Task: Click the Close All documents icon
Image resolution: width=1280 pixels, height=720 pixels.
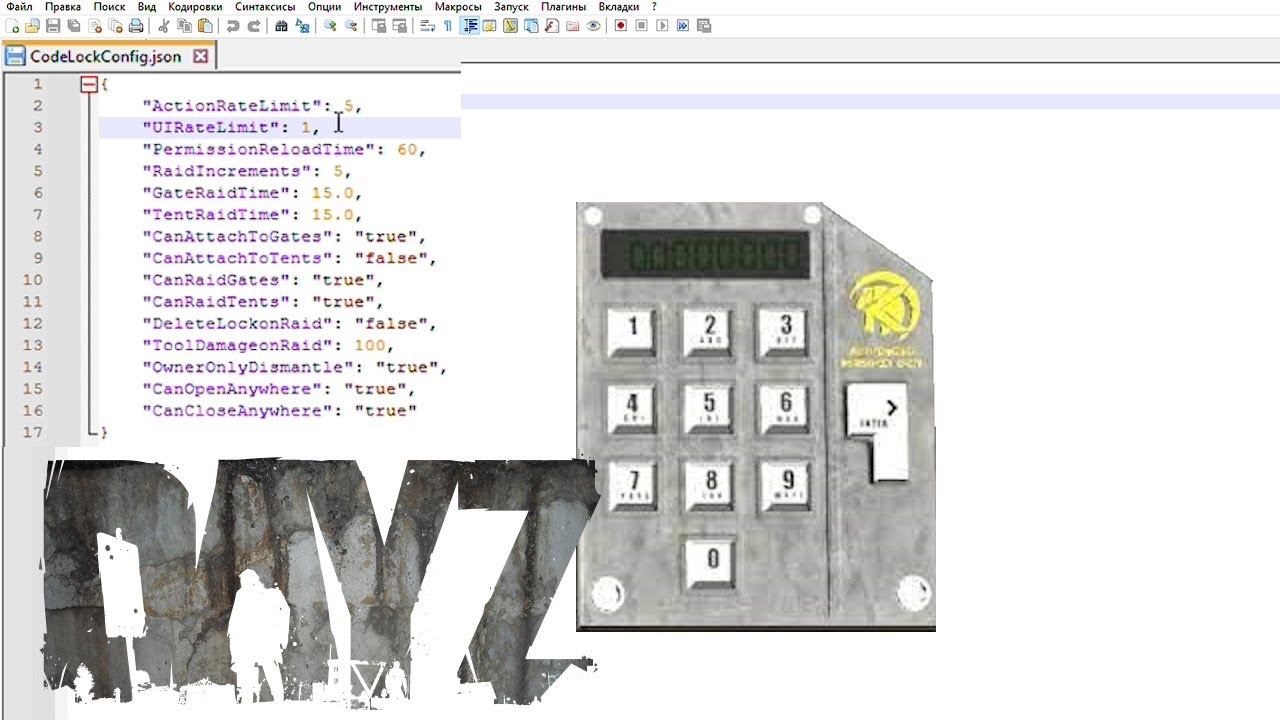Action: click(115, 26)
